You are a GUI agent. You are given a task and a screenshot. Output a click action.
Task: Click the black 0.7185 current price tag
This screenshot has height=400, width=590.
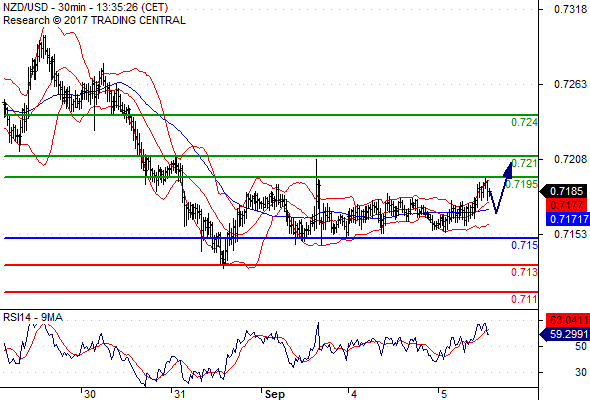coord(564,191)
